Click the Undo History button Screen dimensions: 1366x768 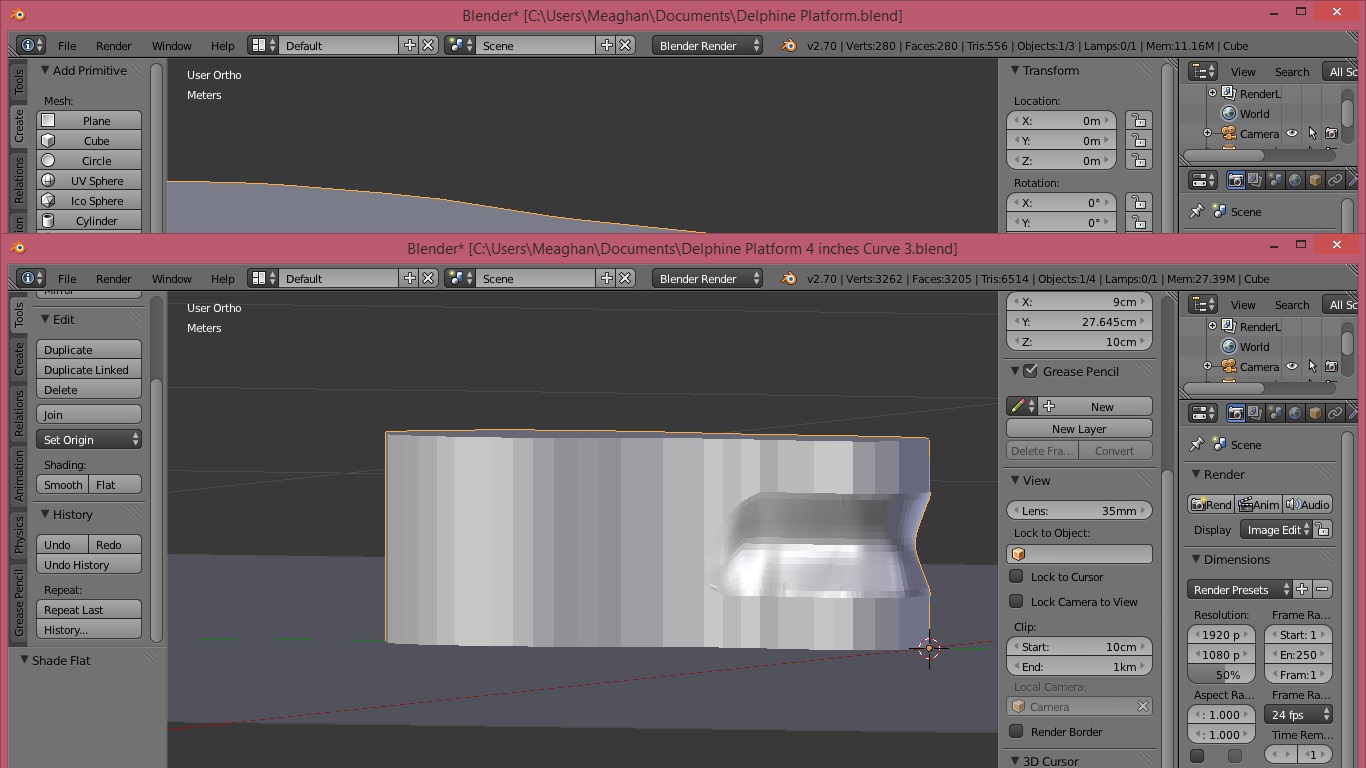click(x=89, y=565)
